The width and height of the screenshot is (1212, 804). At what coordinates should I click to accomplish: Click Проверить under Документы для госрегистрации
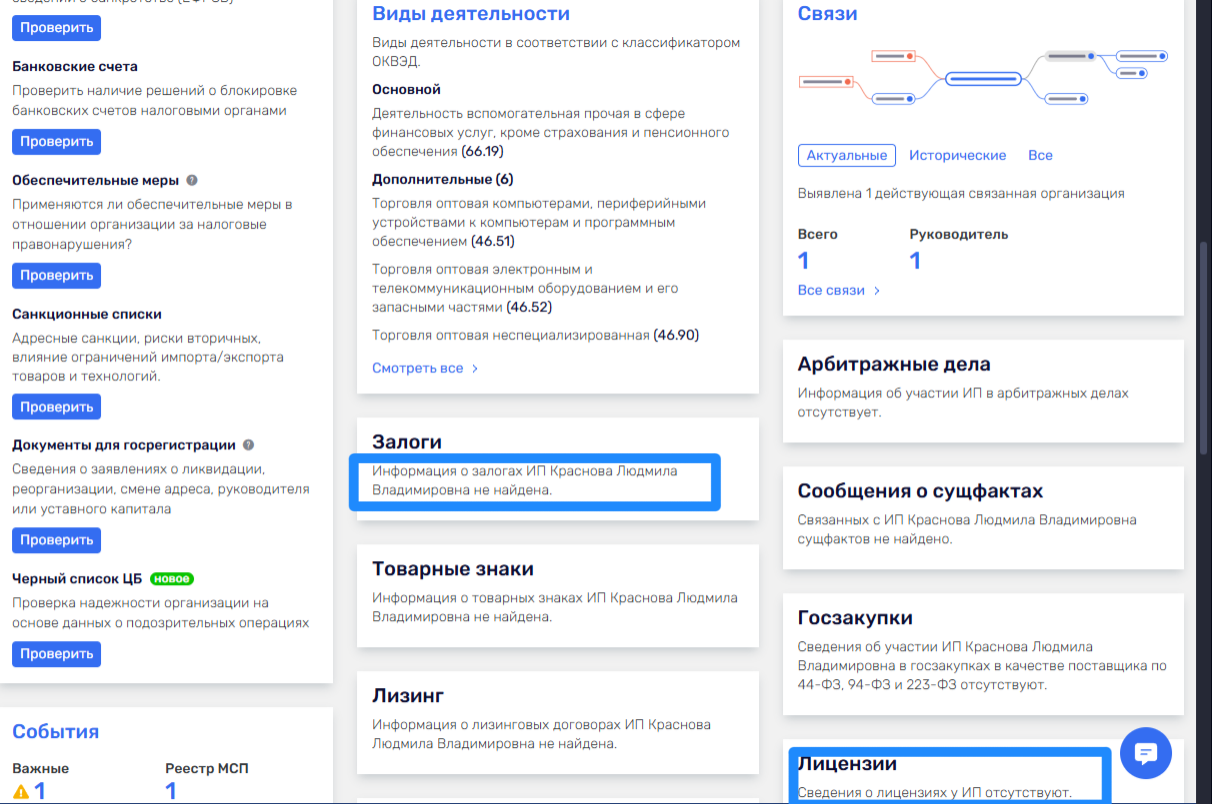57,540
